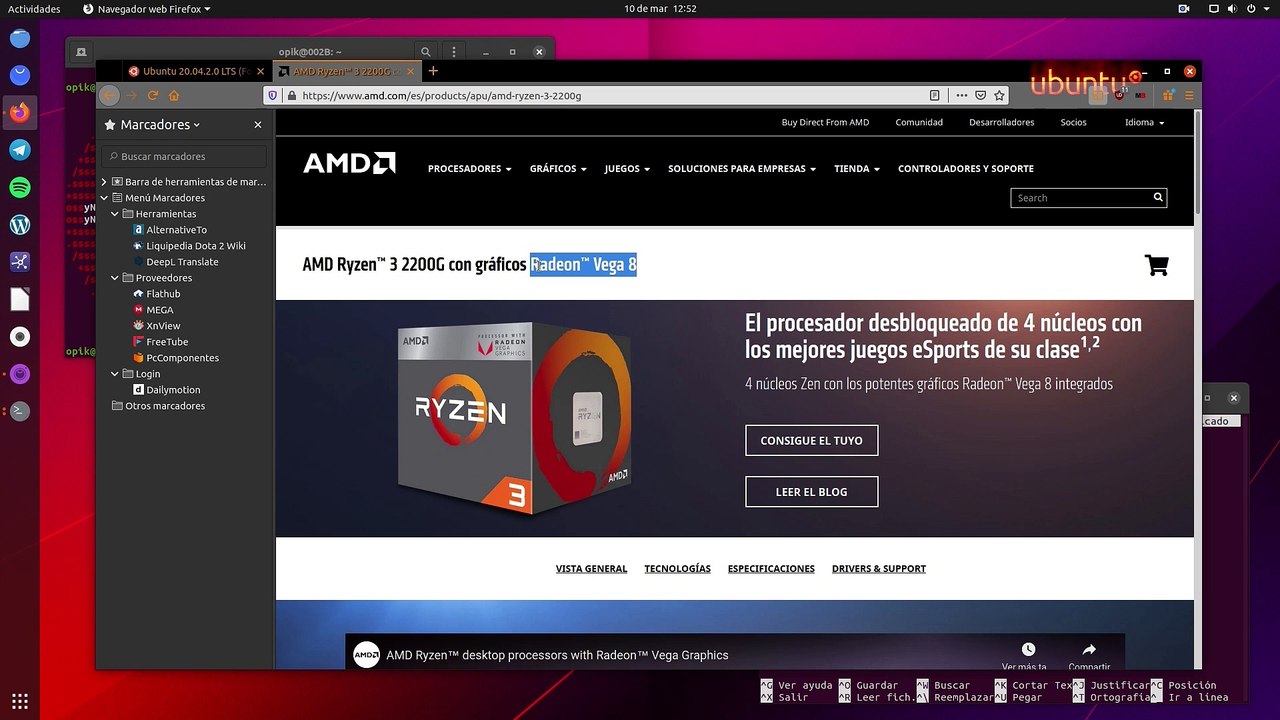
Task: Click the video watch later clock icon
Action: (1028, 650)
